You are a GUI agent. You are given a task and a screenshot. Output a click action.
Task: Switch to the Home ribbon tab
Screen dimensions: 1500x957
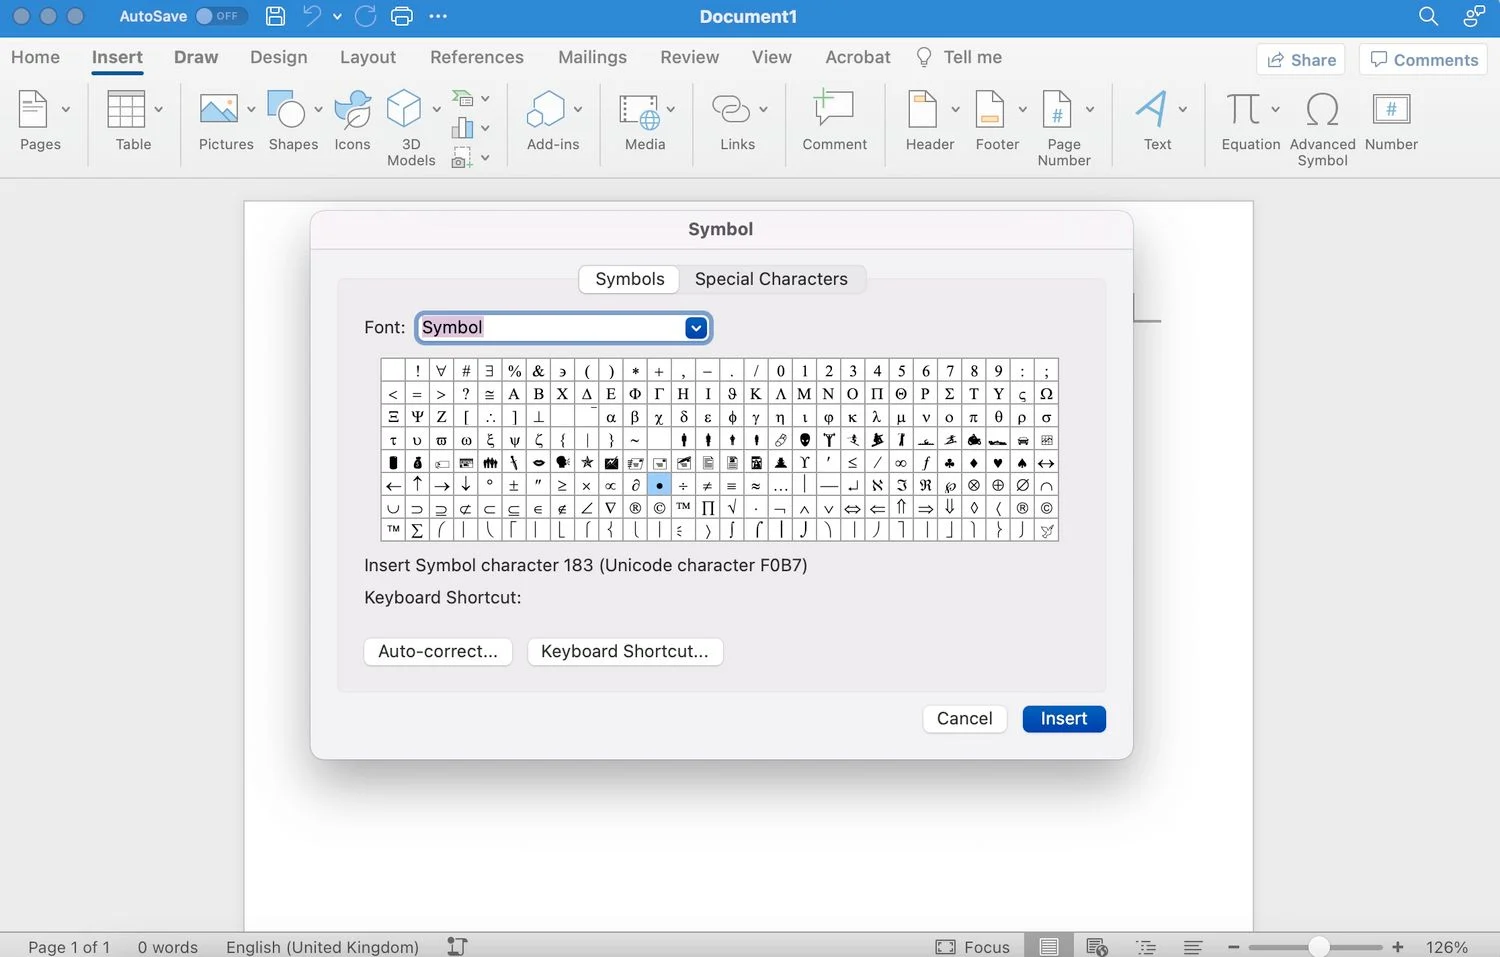35,57
